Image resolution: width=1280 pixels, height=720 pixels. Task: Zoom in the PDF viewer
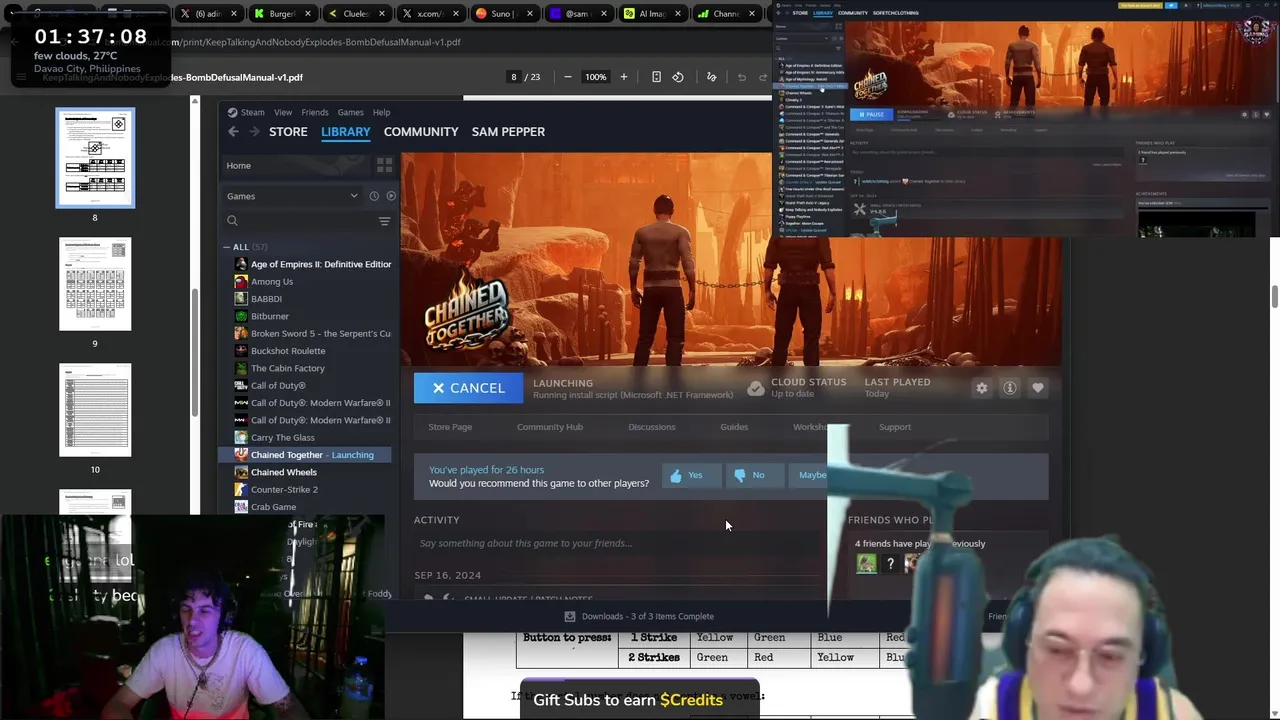(x=623, y=77)
